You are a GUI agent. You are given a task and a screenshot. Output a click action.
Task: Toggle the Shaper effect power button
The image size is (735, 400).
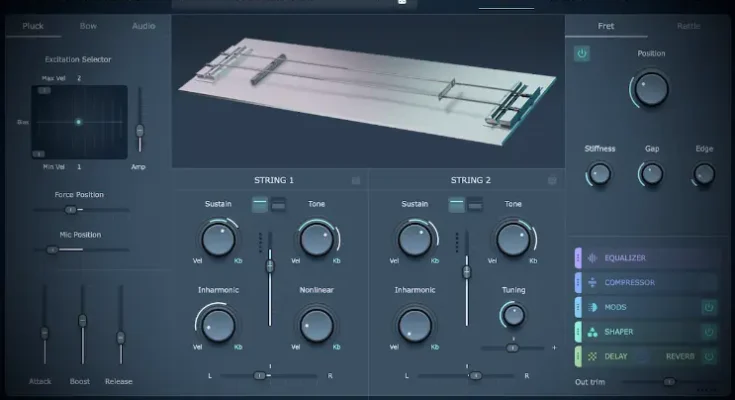click(x=709, y=331)
